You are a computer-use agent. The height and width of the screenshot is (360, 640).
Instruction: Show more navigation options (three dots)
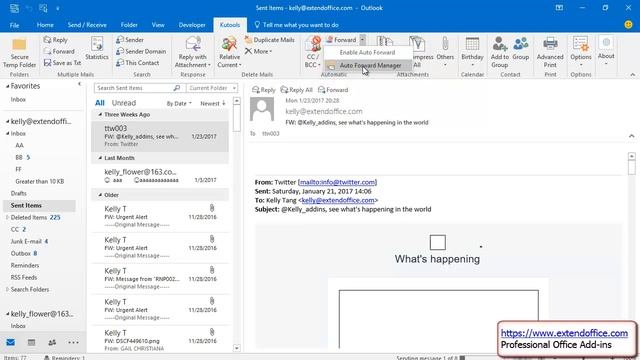tap(73, 342)
